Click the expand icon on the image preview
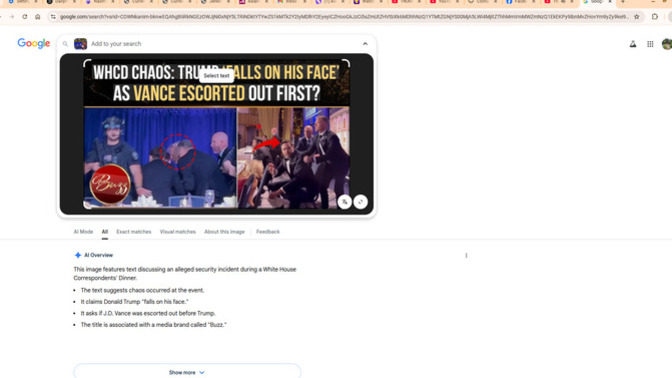672x378 pixels. 360,202
